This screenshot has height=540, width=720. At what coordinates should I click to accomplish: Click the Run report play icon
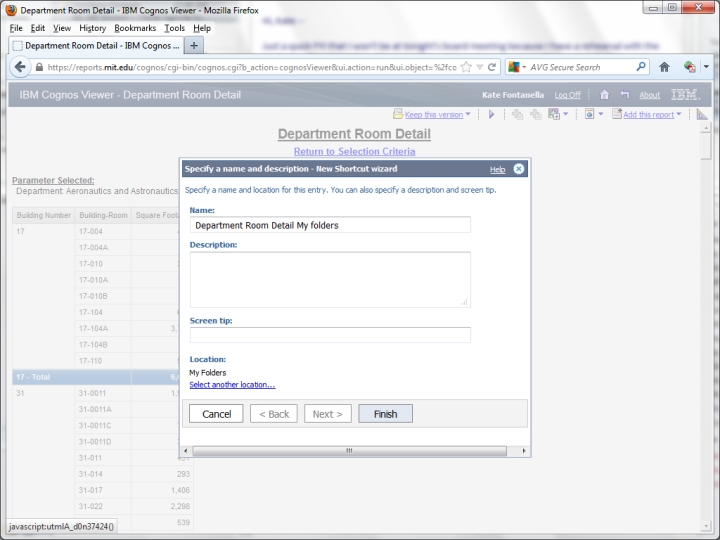tap(491, 115)
